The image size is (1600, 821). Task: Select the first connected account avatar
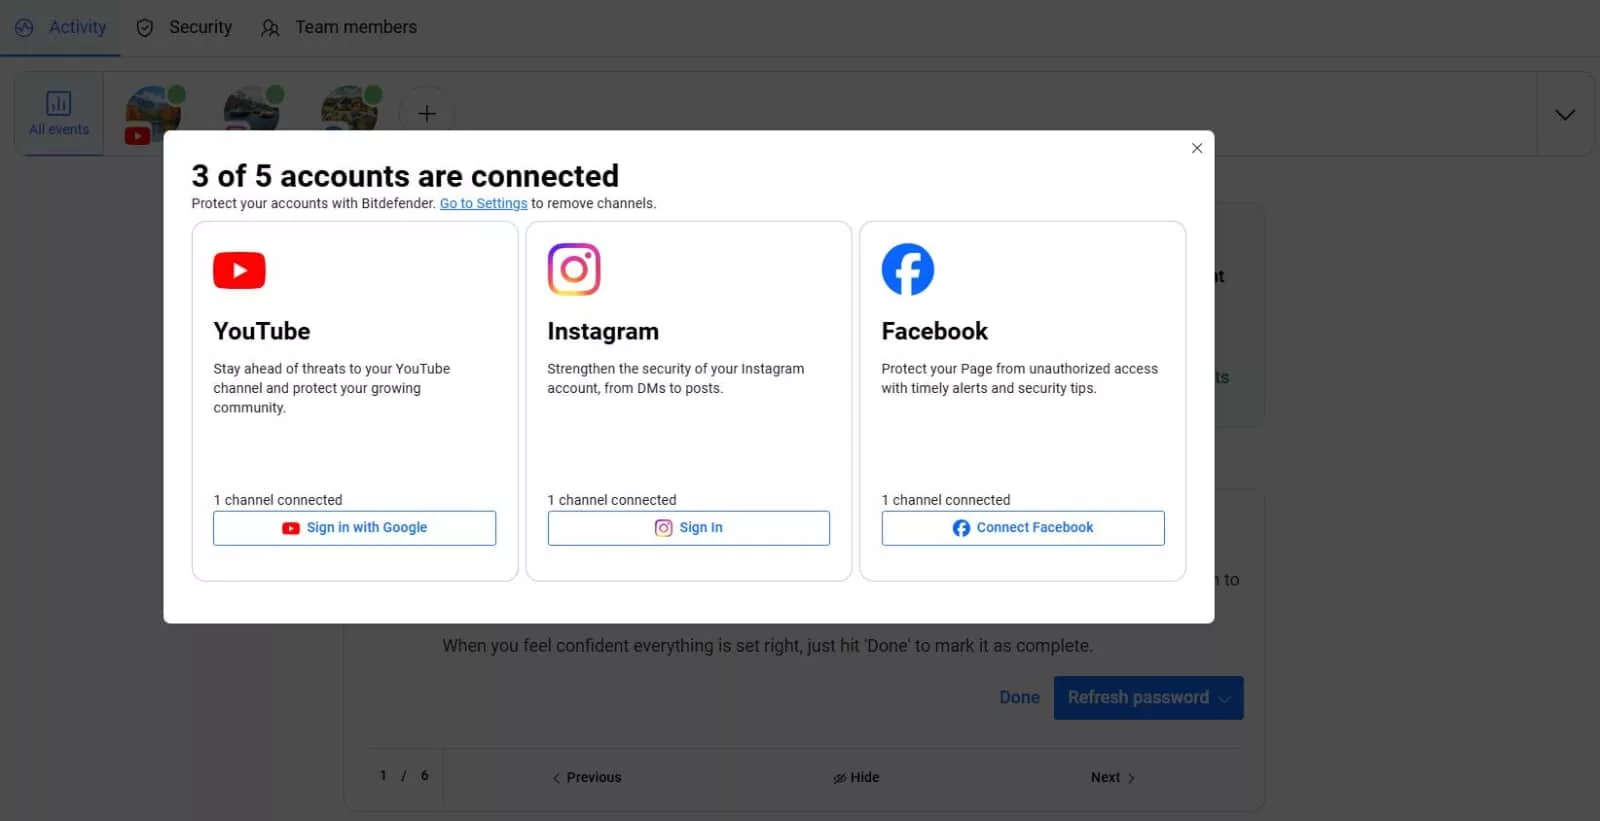coord(153,112)
